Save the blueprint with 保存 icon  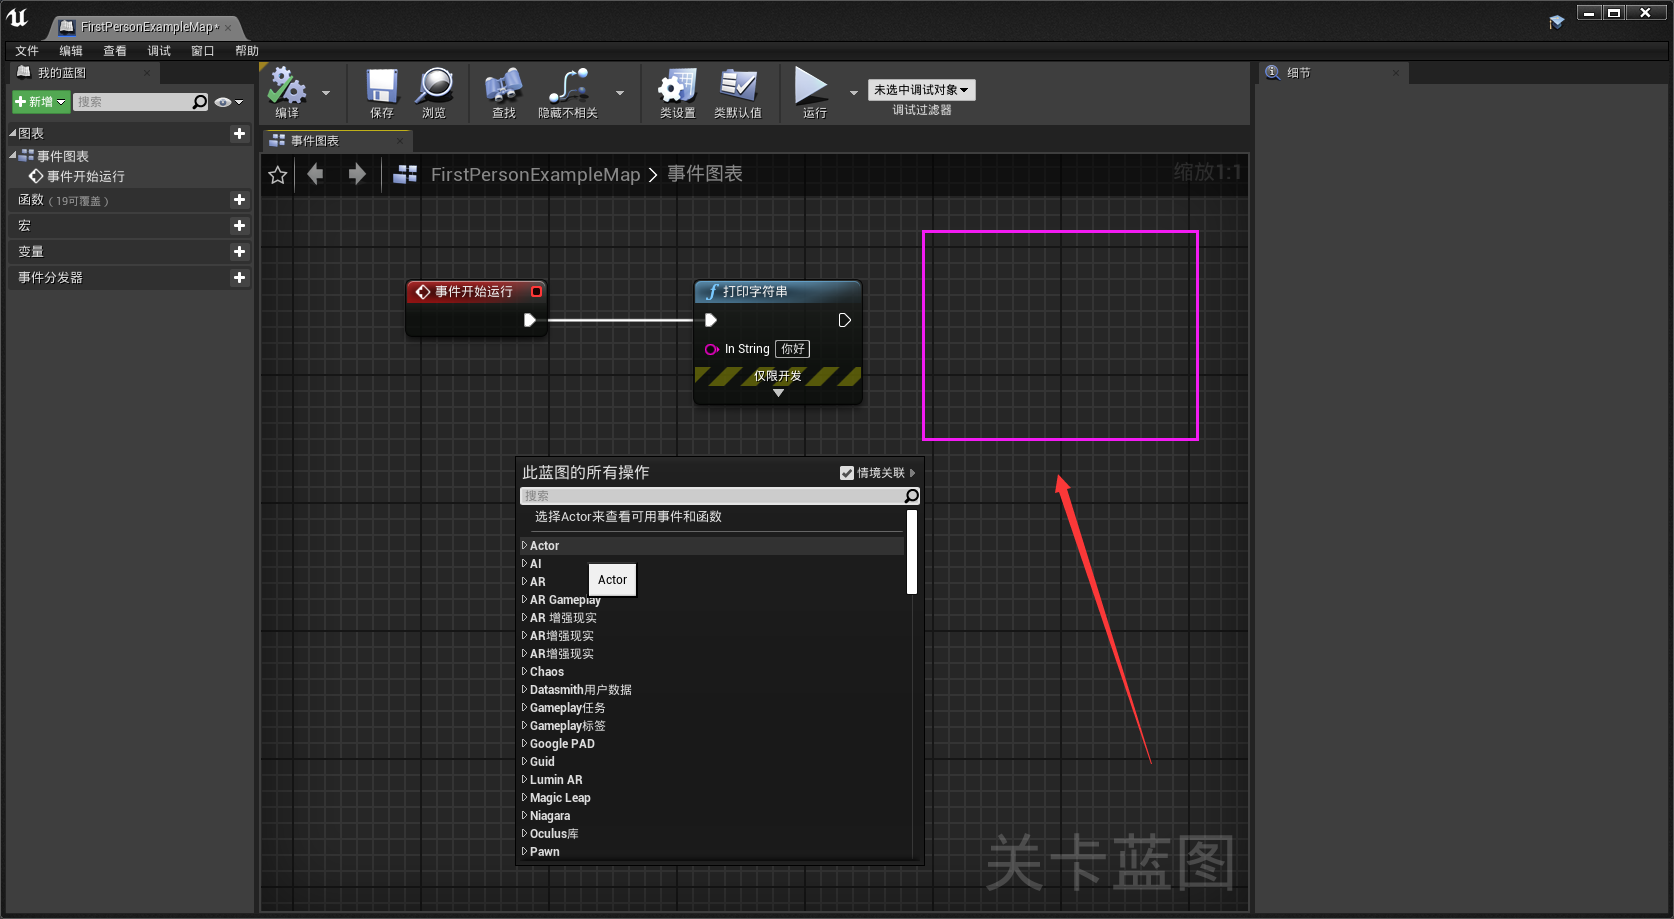tap(382, 86)
